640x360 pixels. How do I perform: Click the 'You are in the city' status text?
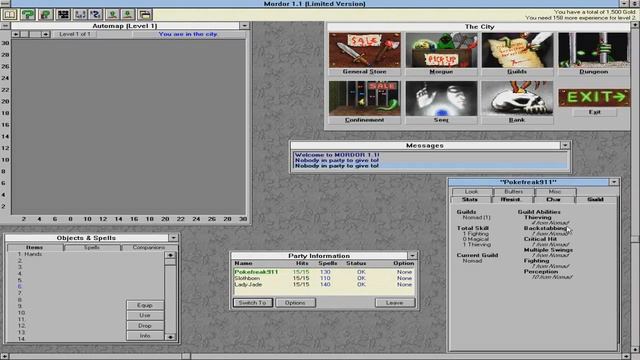point(188,34)
